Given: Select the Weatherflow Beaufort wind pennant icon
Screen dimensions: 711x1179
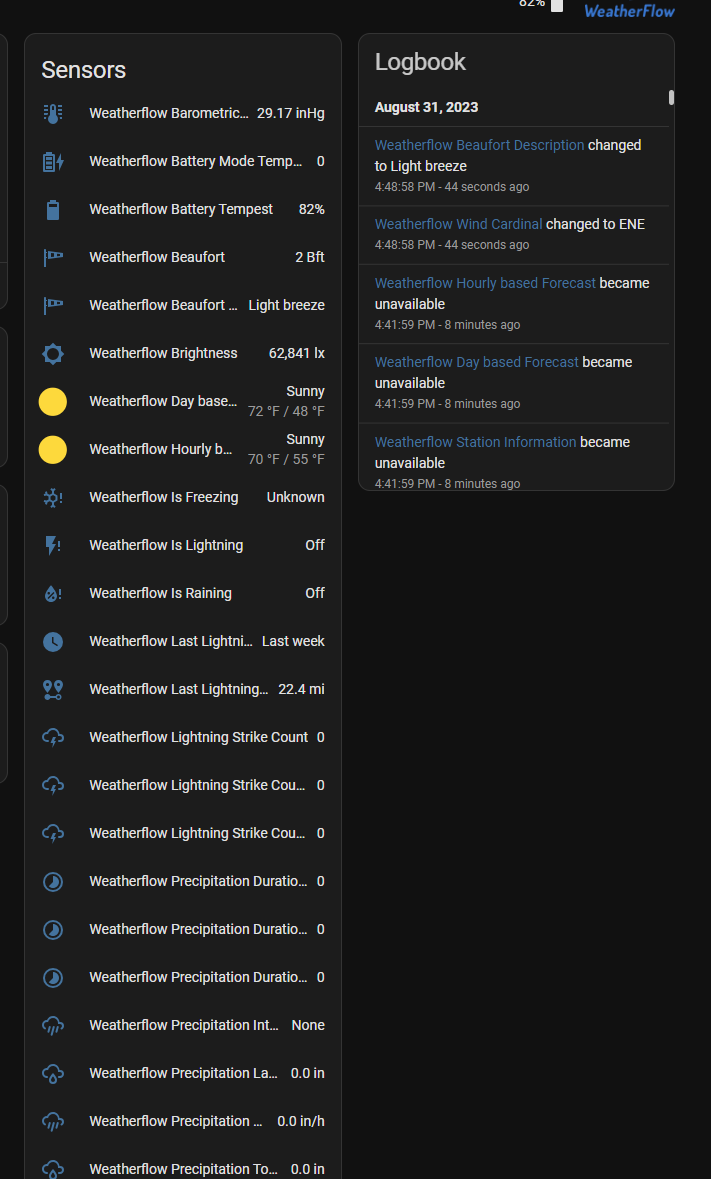Looking at the screenshot, I should click(x=52, y=257).
